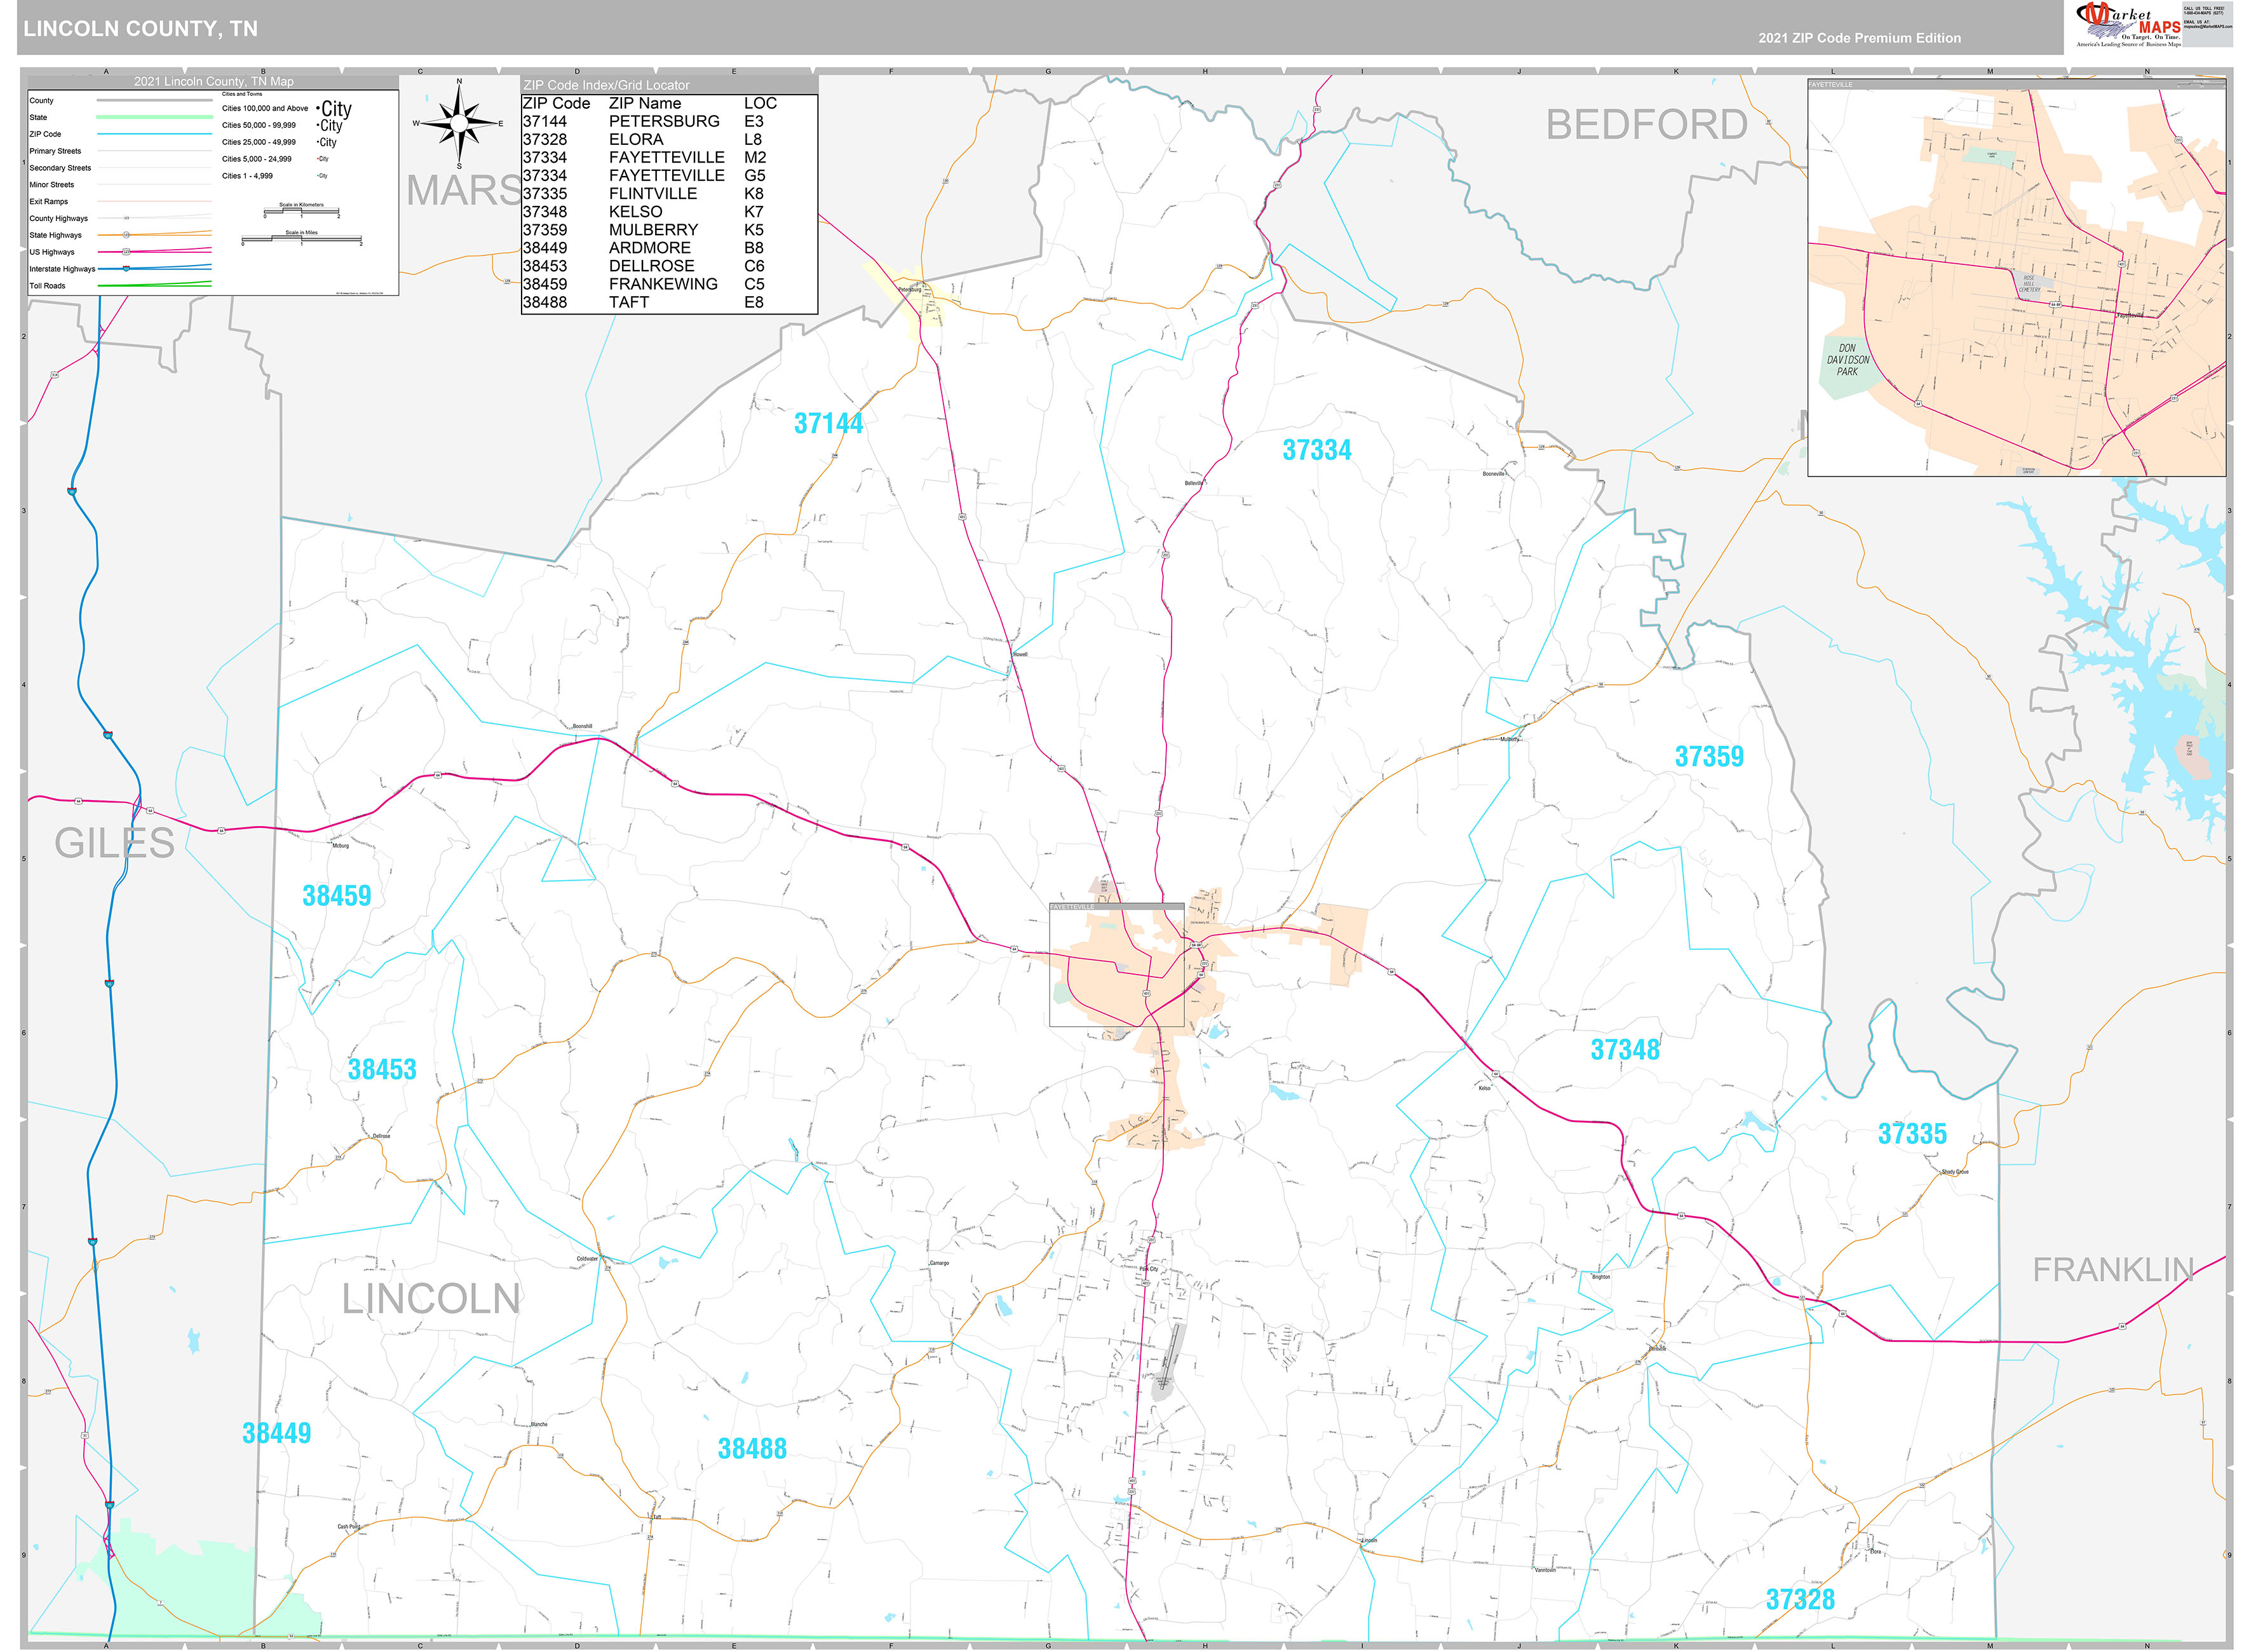The width and height of the screenshot is (2251, 1652).
Task: Select PETERSBURG row in ZIP index table
Action: tap(669, 121)
